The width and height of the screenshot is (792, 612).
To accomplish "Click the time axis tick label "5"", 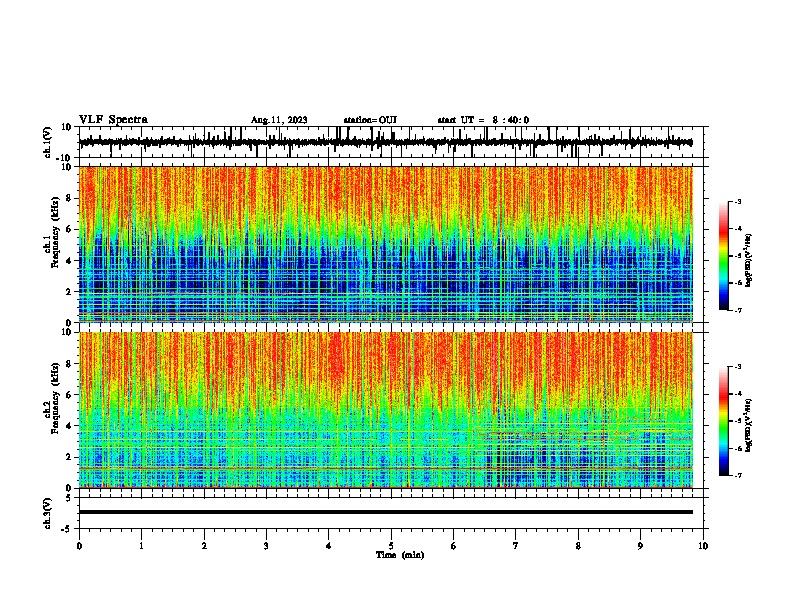I will [391, 546].
